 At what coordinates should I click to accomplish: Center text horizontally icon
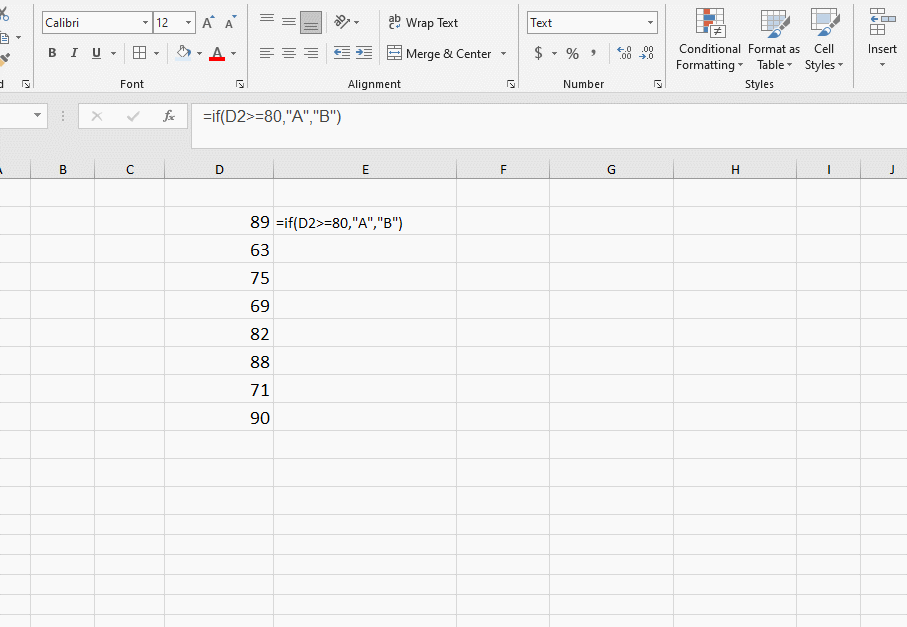(289, 53)
